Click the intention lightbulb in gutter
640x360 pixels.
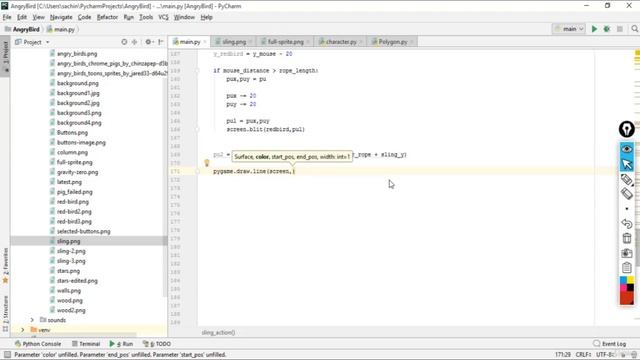coord(207,163)
